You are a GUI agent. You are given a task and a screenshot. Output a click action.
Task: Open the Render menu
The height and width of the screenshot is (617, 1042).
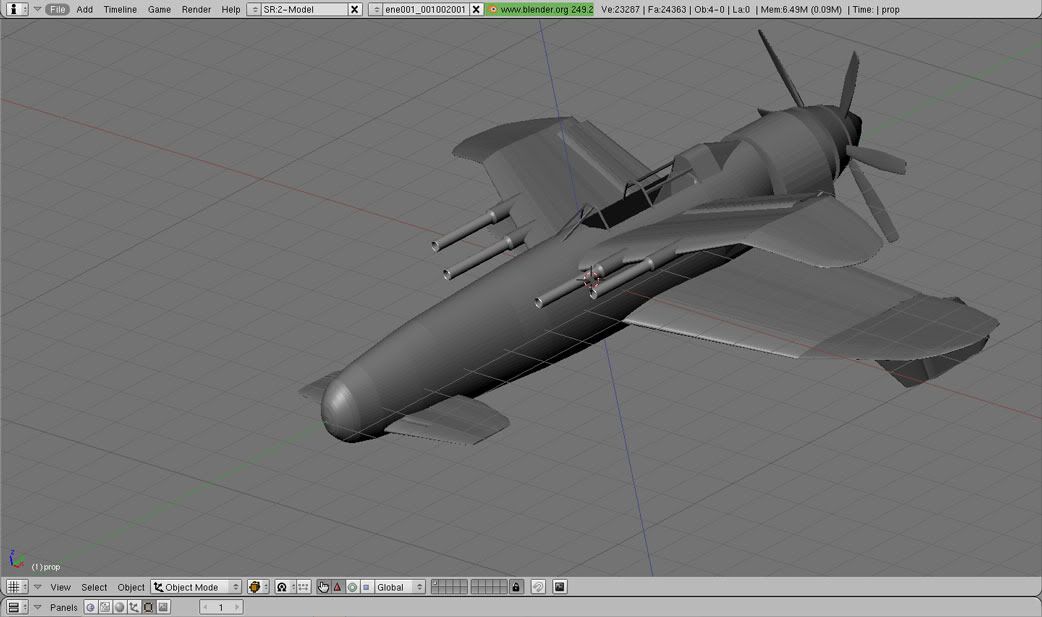[196, 9]
